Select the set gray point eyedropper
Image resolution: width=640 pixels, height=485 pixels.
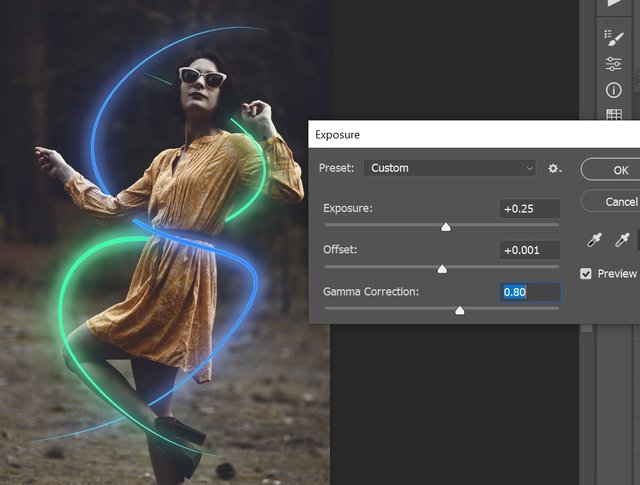click(622, 240)
